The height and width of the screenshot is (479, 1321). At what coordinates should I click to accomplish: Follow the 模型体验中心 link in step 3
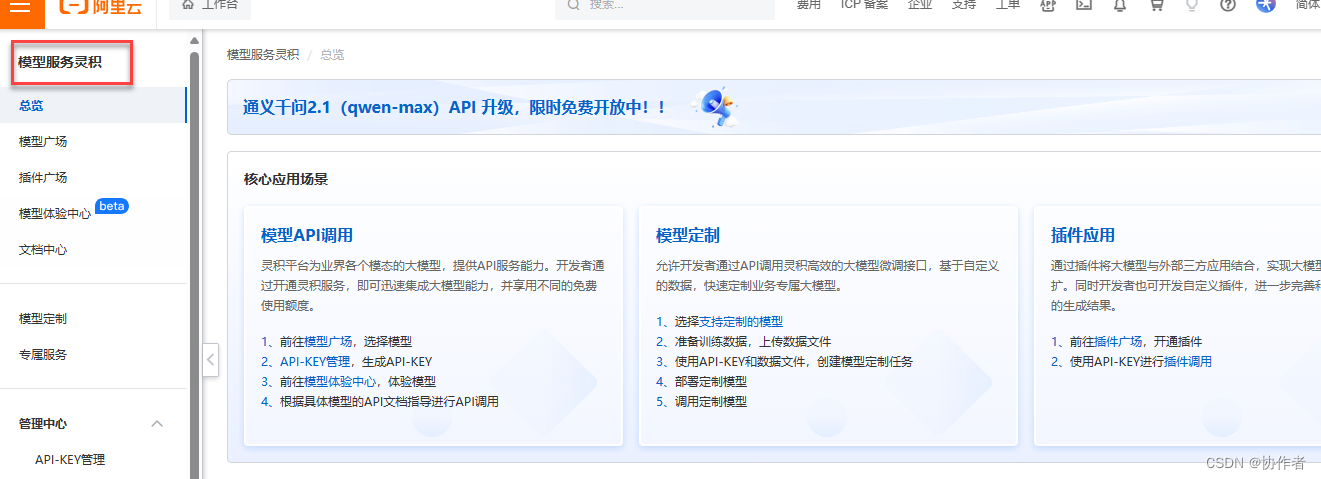click(x=340, y=382)
